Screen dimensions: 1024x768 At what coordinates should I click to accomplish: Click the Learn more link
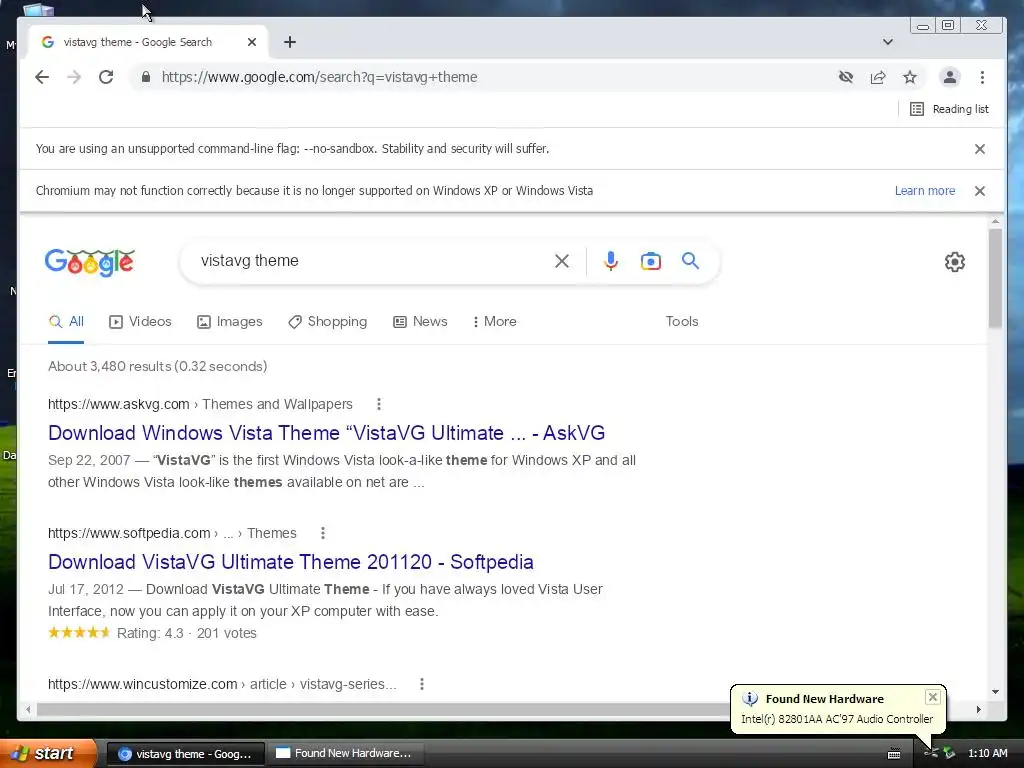[925, 191]
